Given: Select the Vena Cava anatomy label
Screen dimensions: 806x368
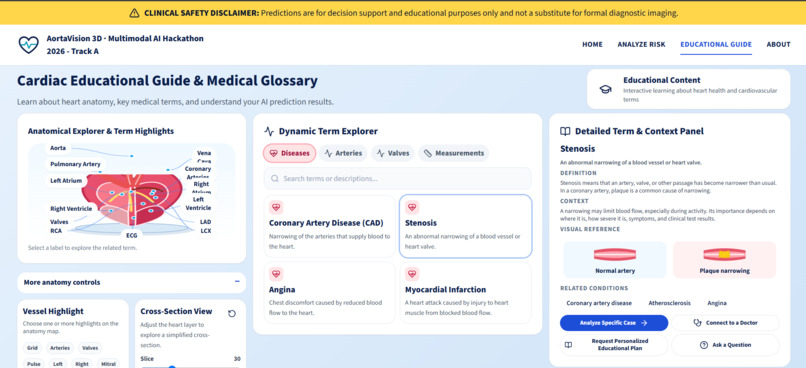Looking at the screenshot, I should pos(204,157).
